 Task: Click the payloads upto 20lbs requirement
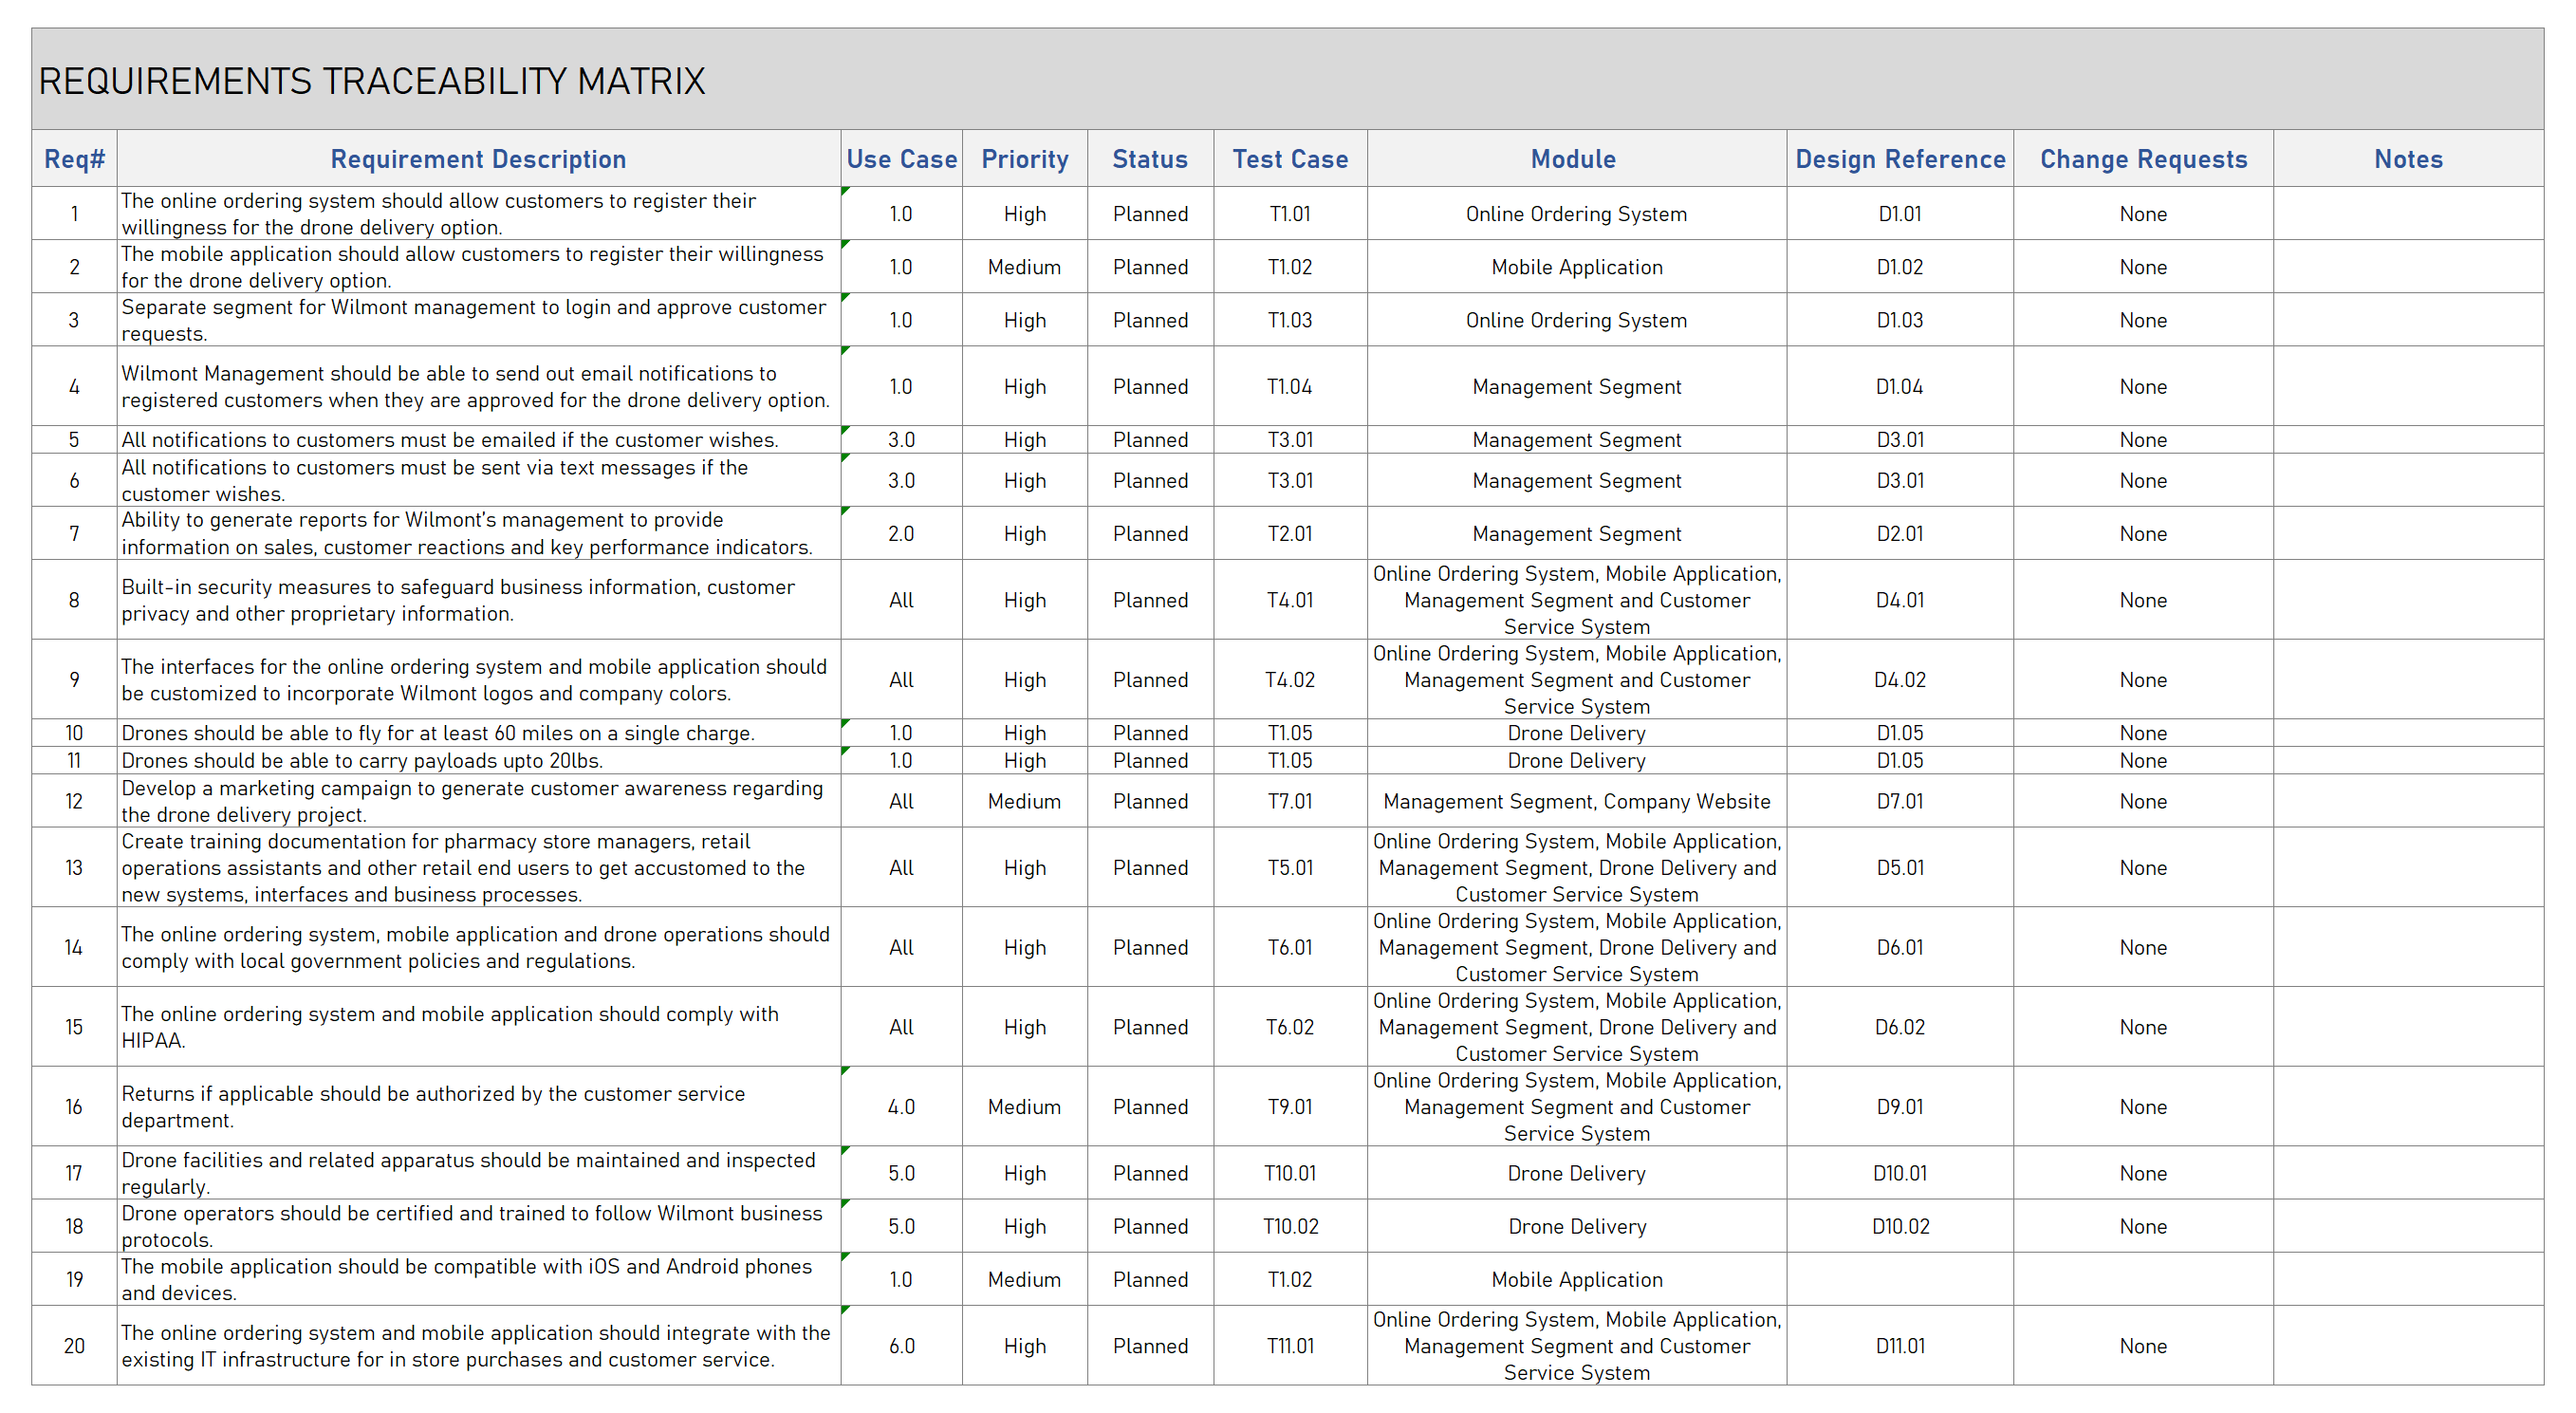[478, 761]
